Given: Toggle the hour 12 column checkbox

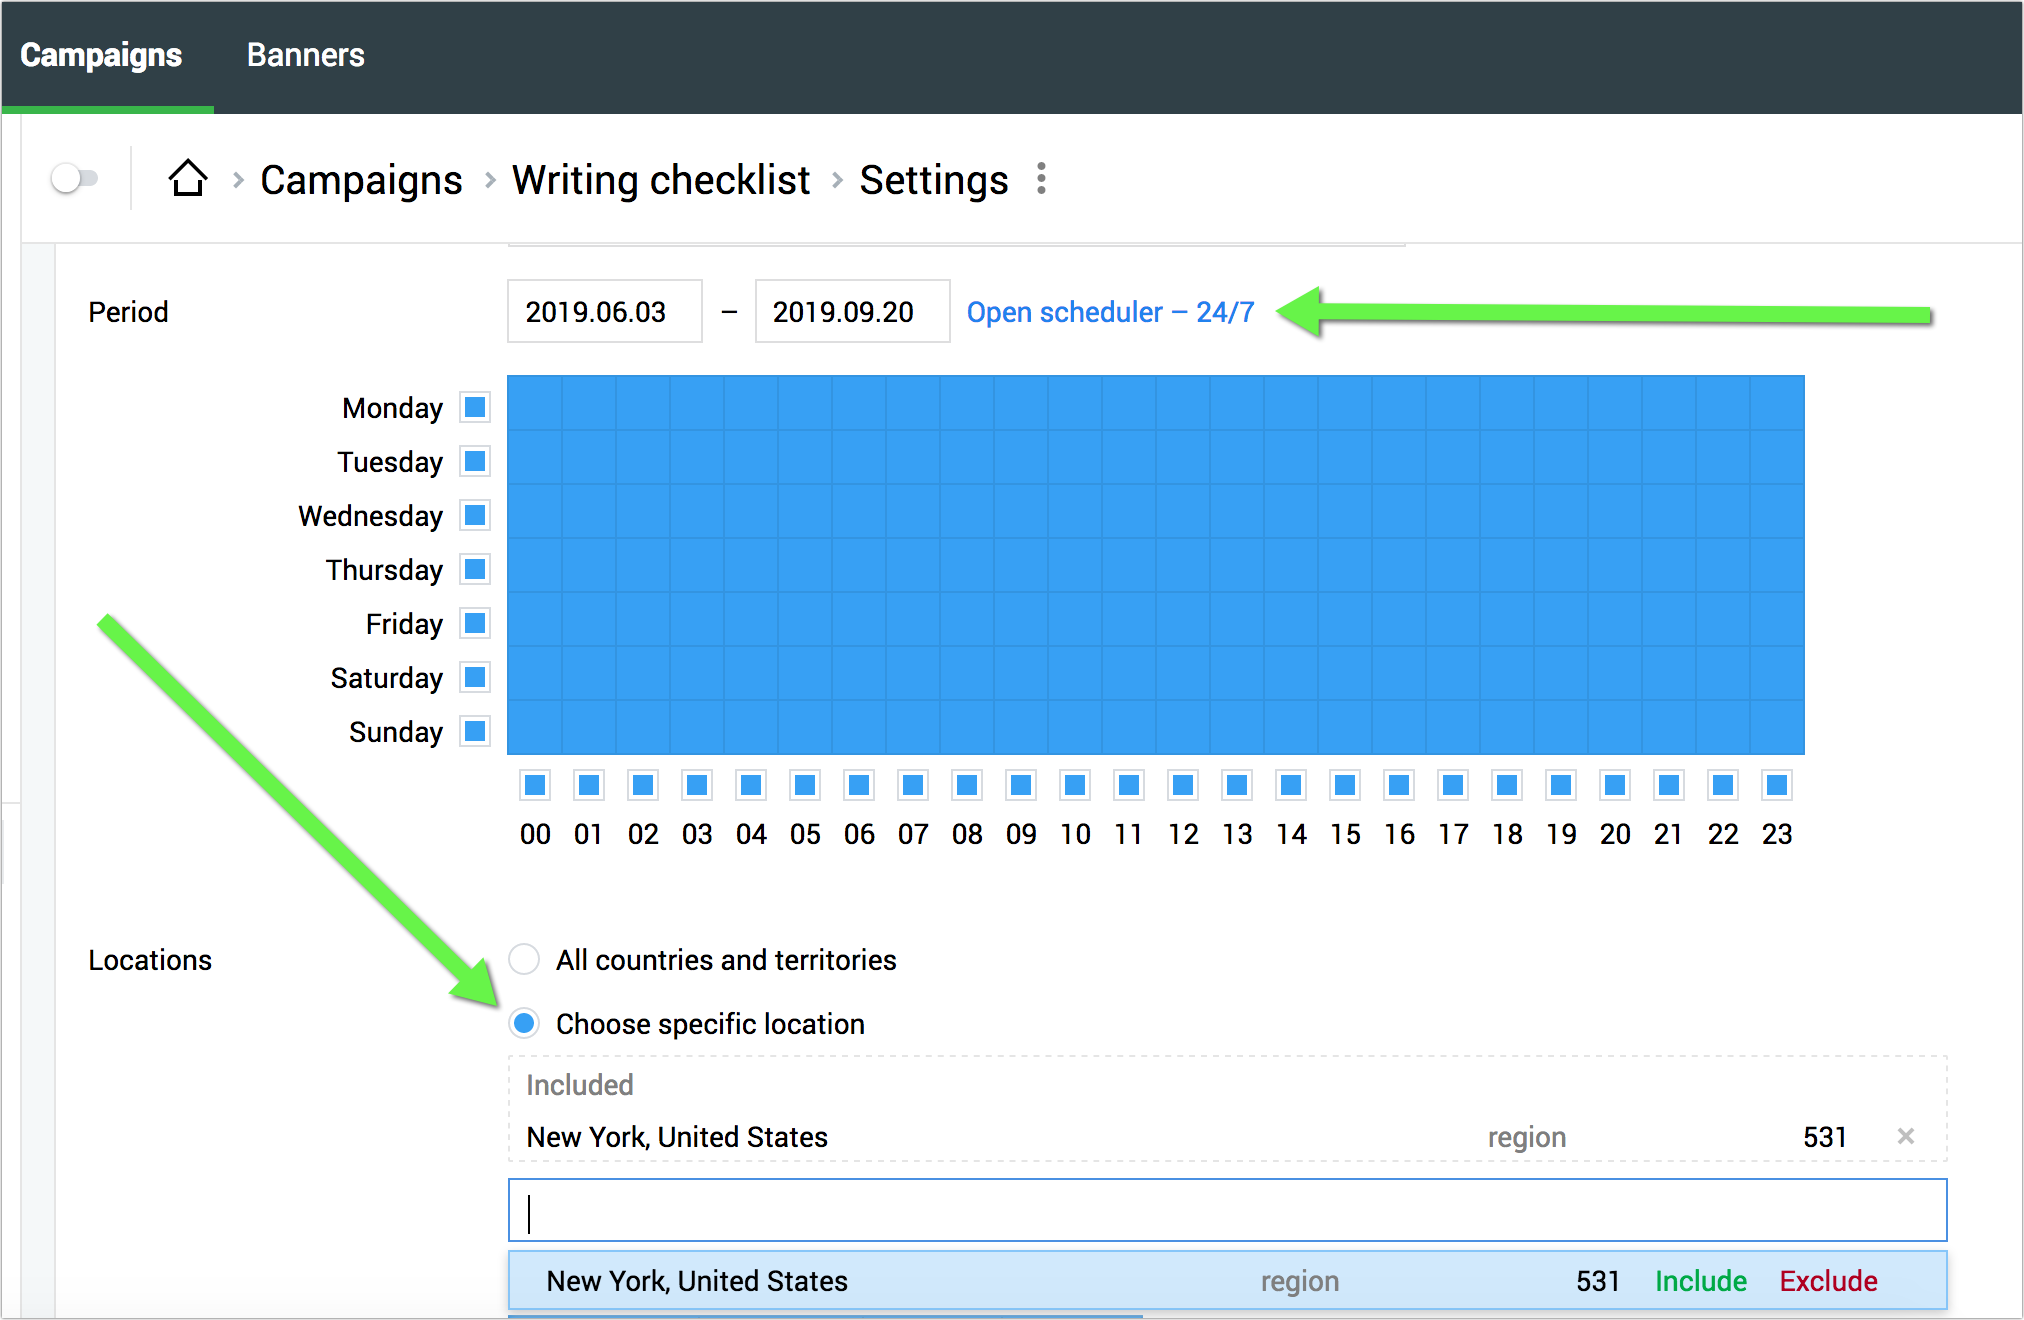Looking at the screenshot, I should tap(1183, 785).
